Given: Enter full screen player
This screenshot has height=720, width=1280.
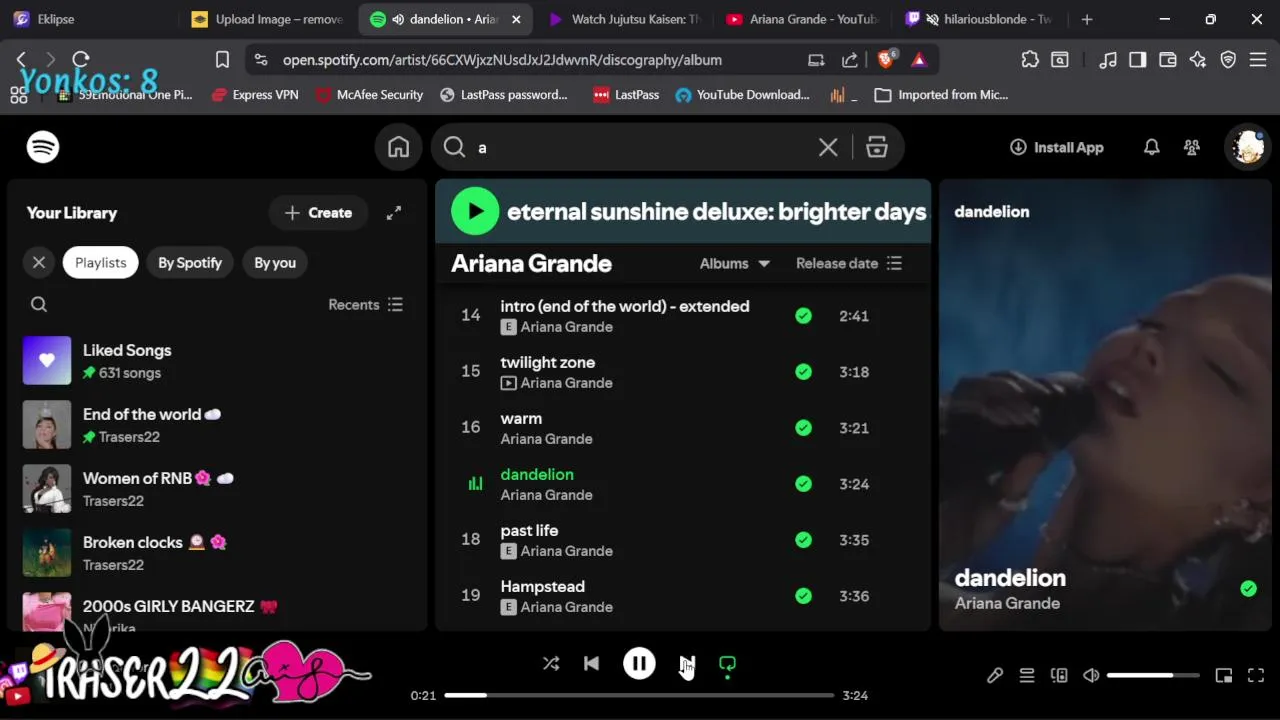Looking at the screenshot, I should pos(1256,675).
